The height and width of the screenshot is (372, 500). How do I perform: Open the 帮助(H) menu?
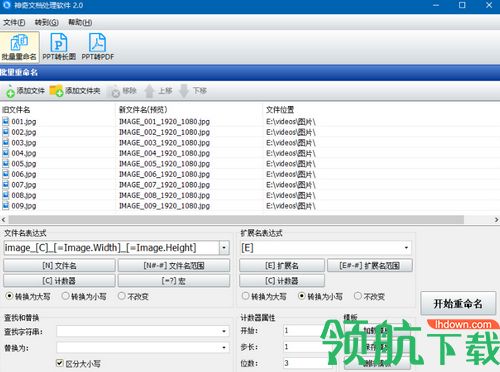click(x=80, y=23)
